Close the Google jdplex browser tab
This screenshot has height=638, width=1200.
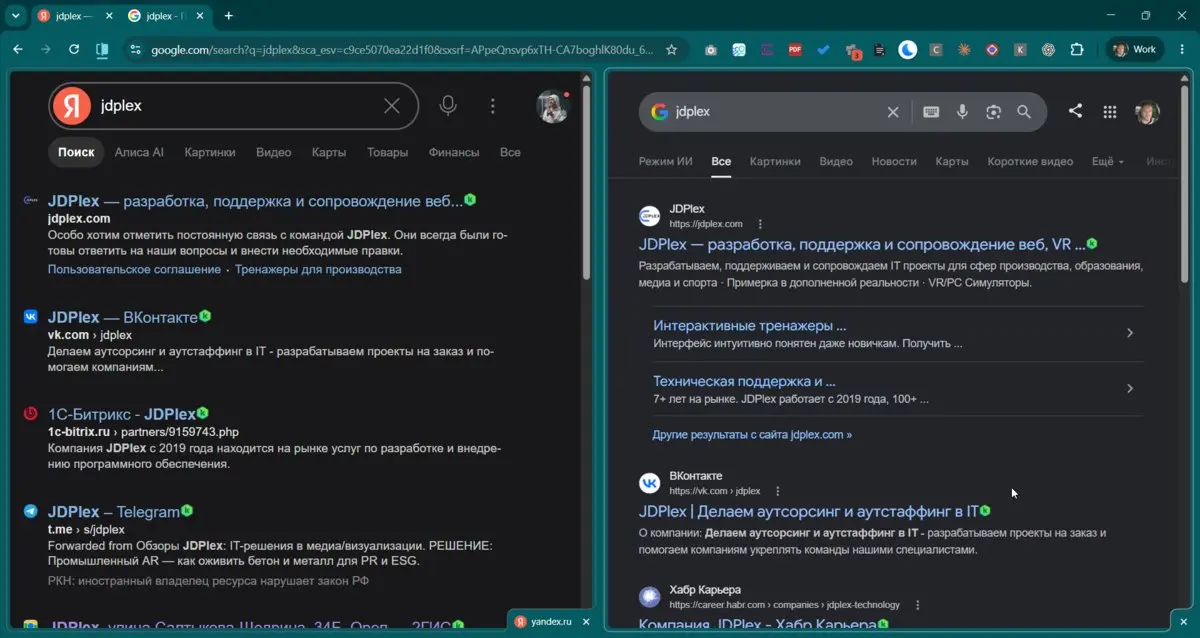pos(199,16)
